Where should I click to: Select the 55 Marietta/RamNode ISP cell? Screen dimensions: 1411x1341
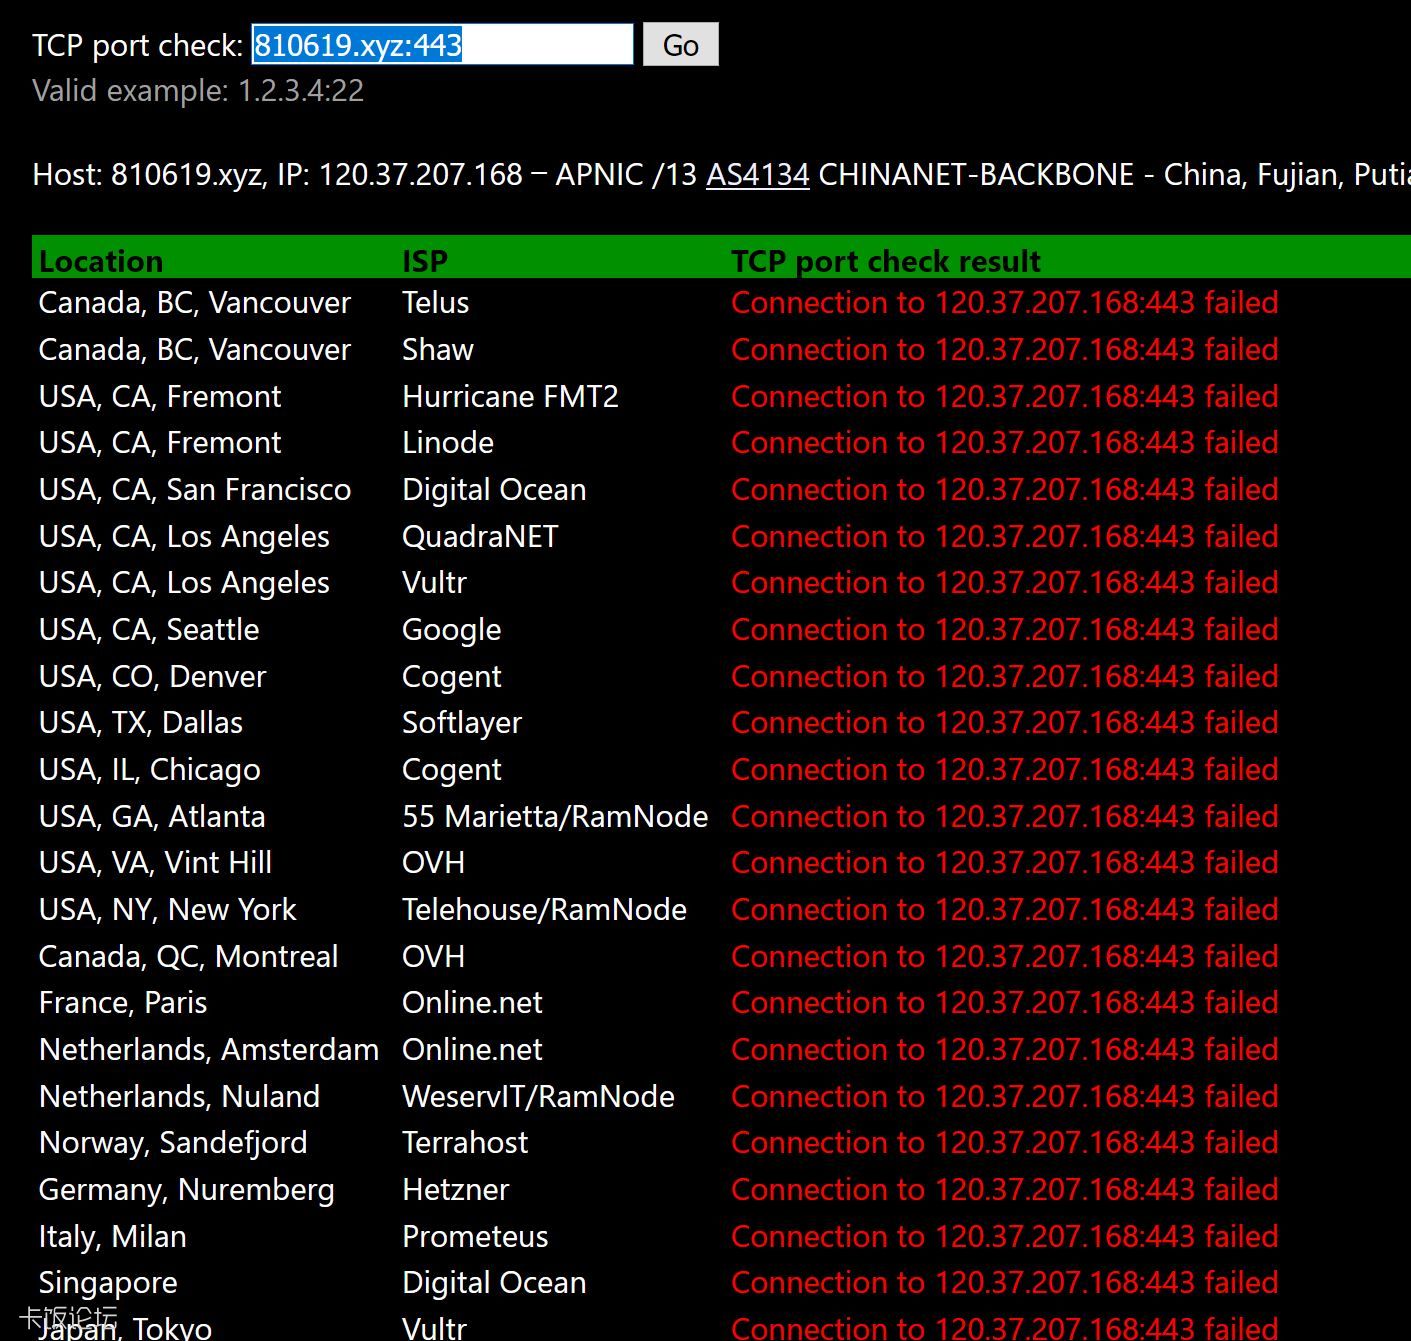click(x=555, y=817)
